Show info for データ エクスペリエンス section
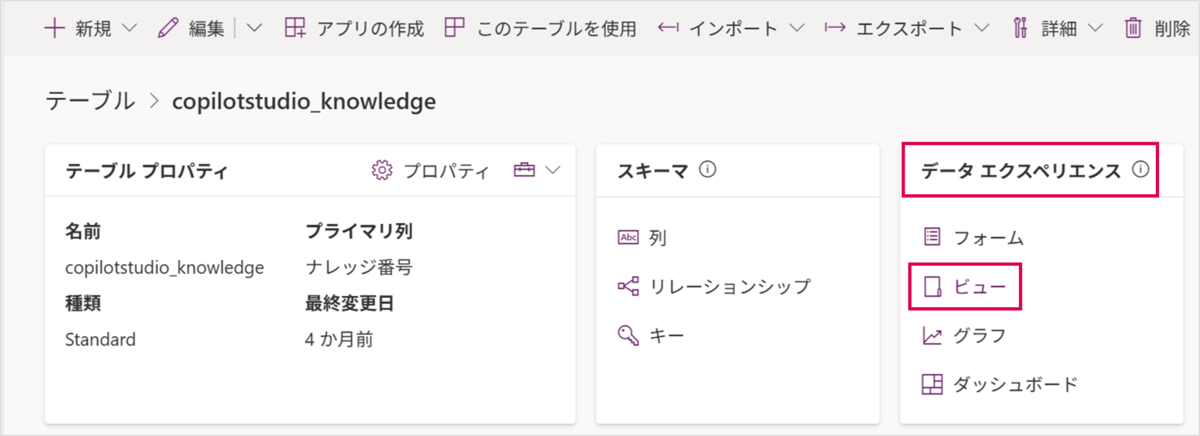1200x436 pixels. point(1140,170)
